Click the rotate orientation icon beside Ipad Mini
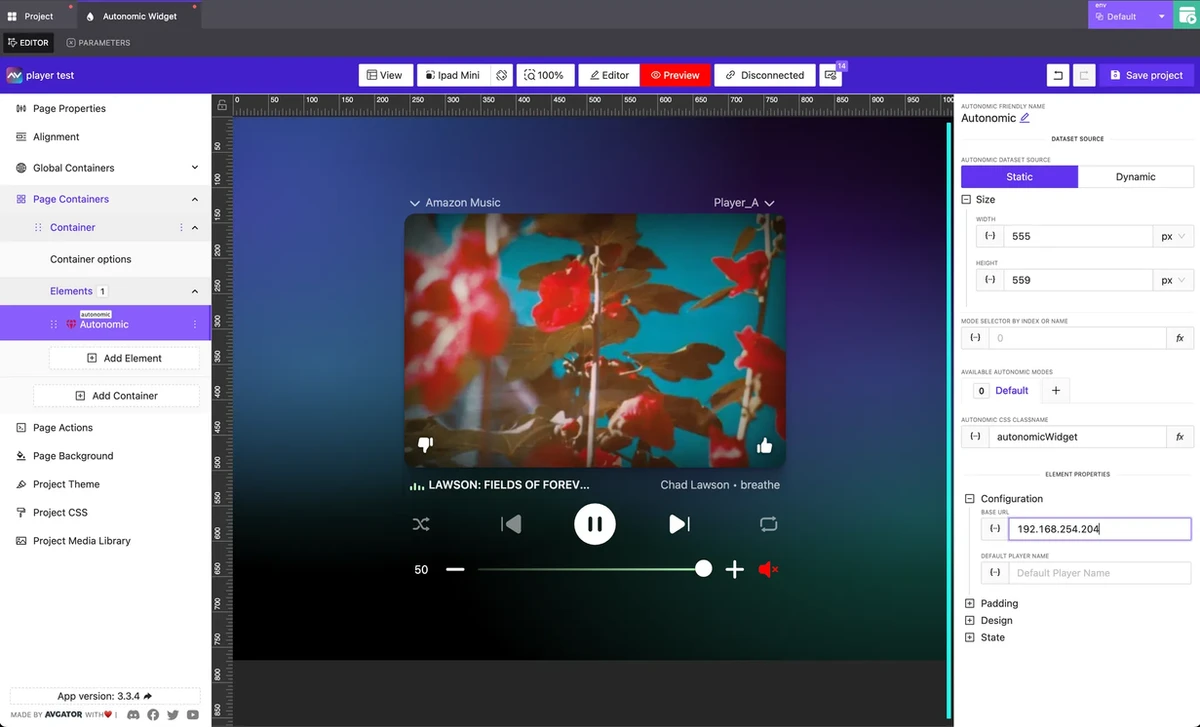The width and height of the screenshot is (1200, 727). (x=500, y=74)
